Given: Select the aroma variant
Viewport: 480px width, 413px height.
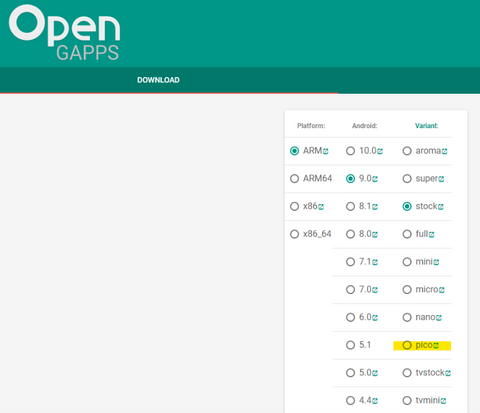Looking at the screenshot, I should tap(407, 151).
